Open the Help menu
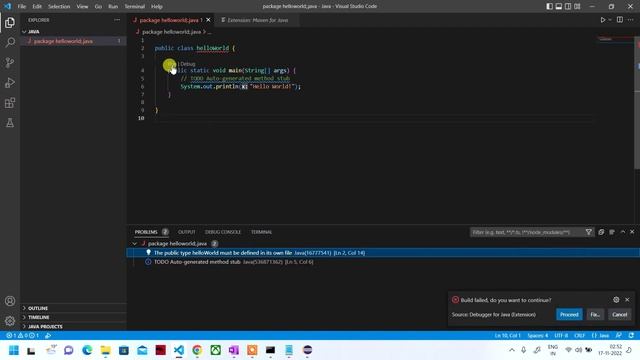 pyautogui.click(x=156, y=7)
